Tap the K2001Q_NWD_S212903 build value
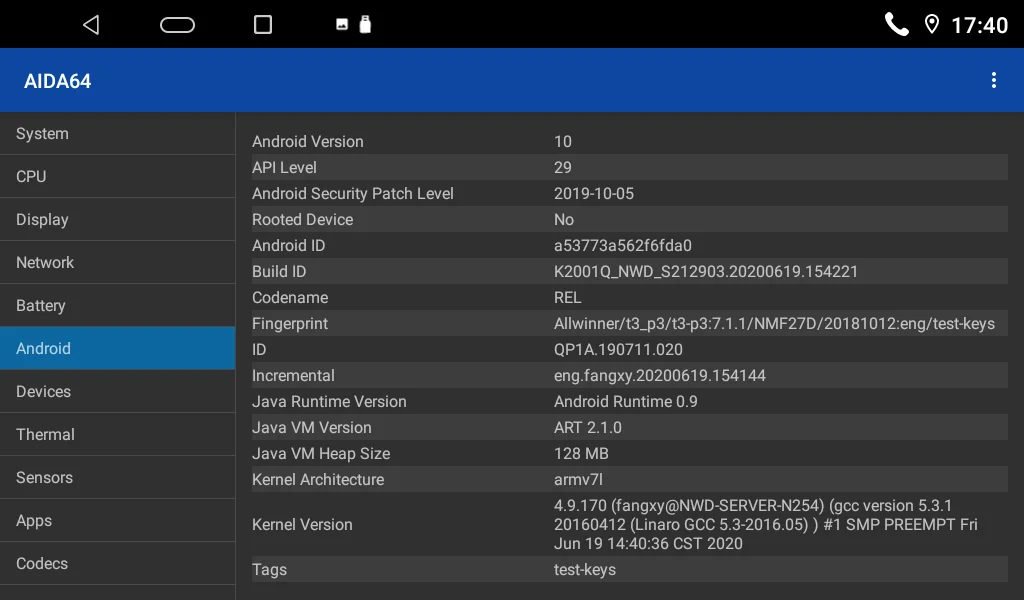1024x600 pixels. click(x=706, y=272)
